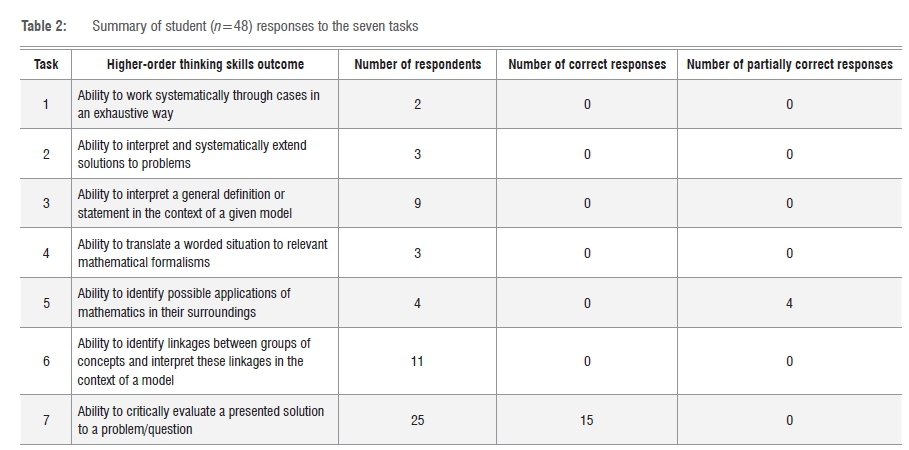Click the respondents value 2 for task 1
Image resolution: width=909 pixels, height=450 pixels.
point(417,104)
